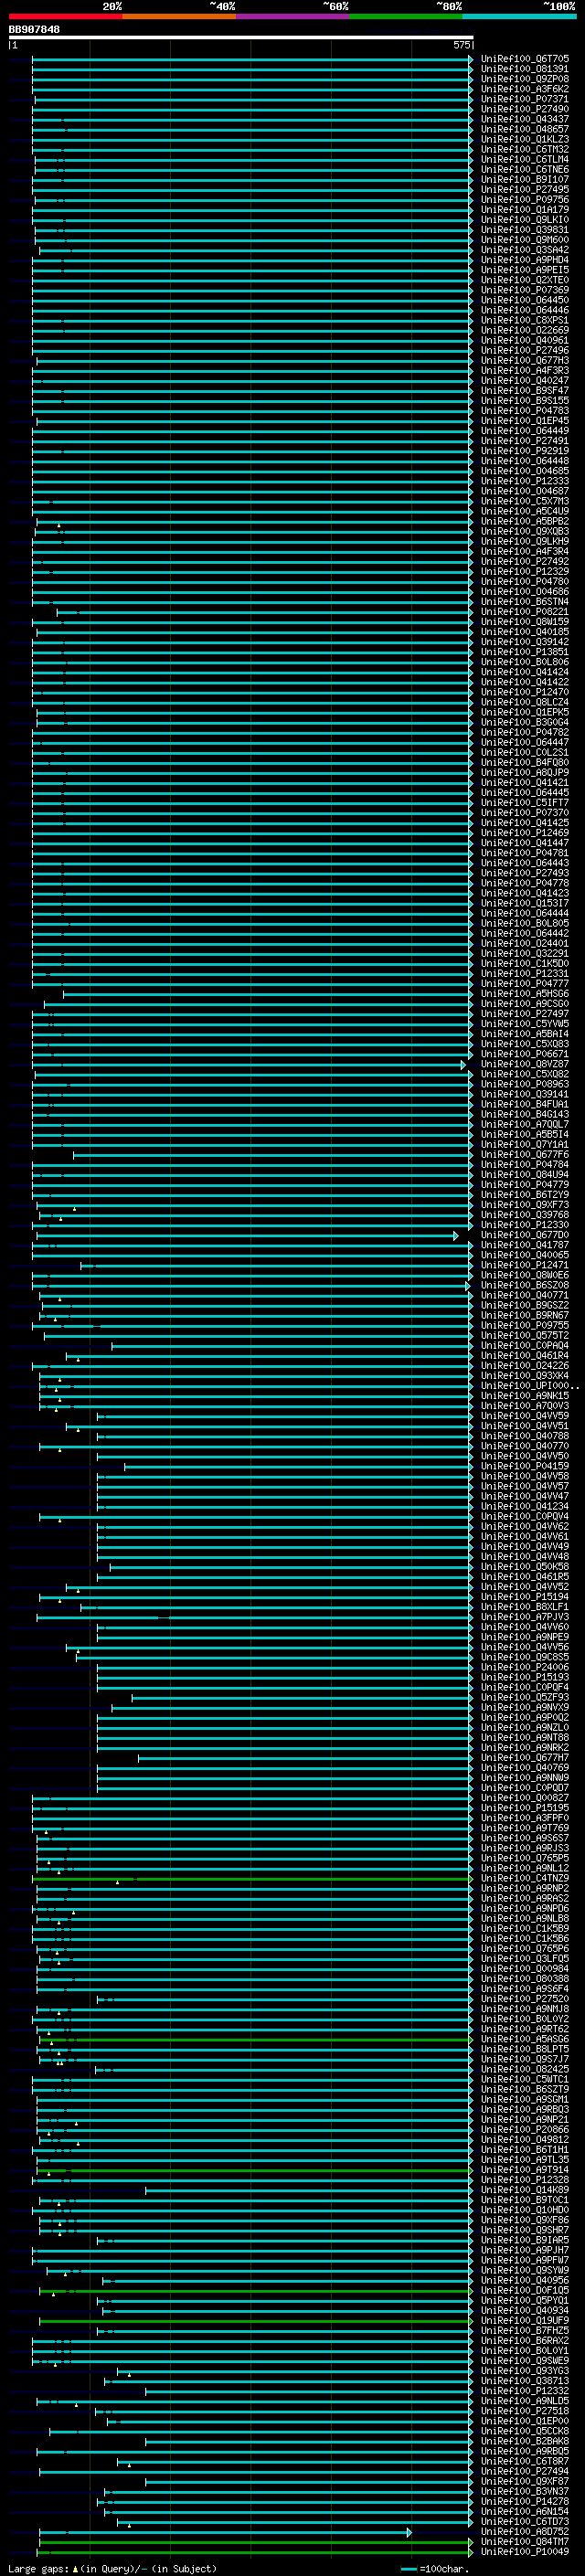Select truncated hit label UniRef100_UPI000..
The width and height of the screenshot is (585, 2576).
[528, 1386]
